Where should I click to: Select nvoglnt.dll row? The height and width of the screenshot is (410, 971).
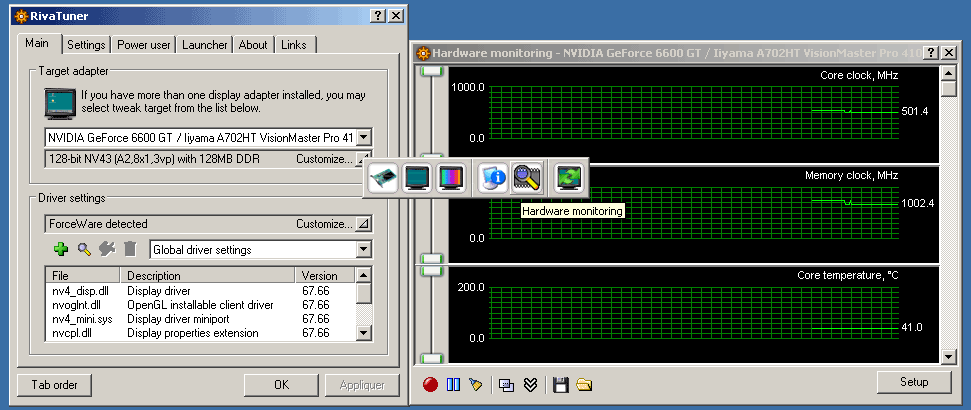click(x=201, y=305)
